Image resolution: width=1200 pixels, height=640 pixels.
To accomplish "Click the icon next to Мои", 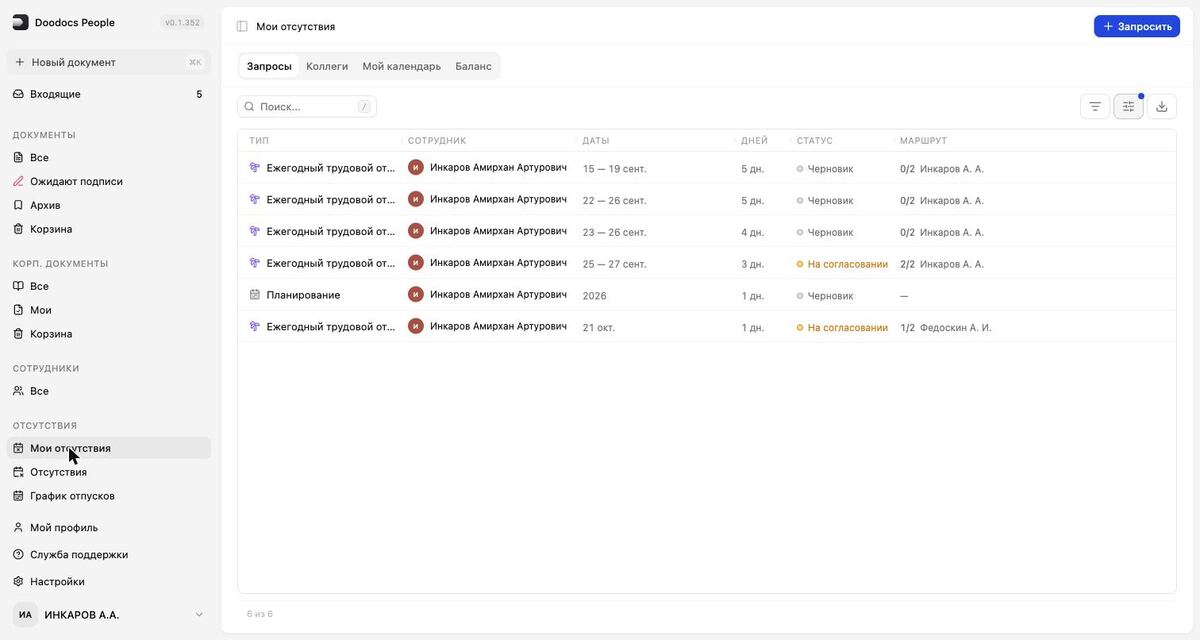I will [x=18, y=310].
